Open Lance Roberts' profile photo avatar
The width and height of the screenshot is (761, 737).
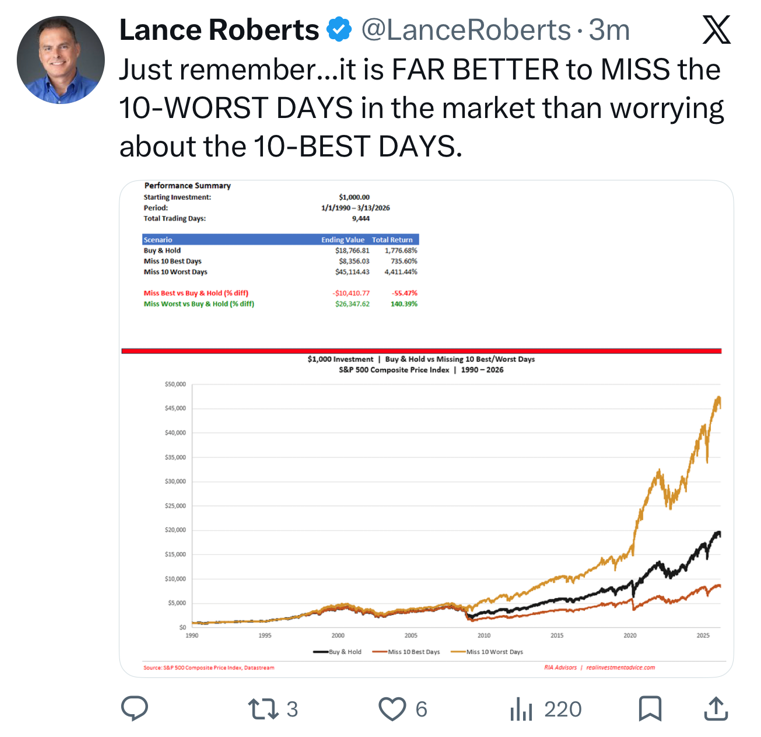coord(61,60)
